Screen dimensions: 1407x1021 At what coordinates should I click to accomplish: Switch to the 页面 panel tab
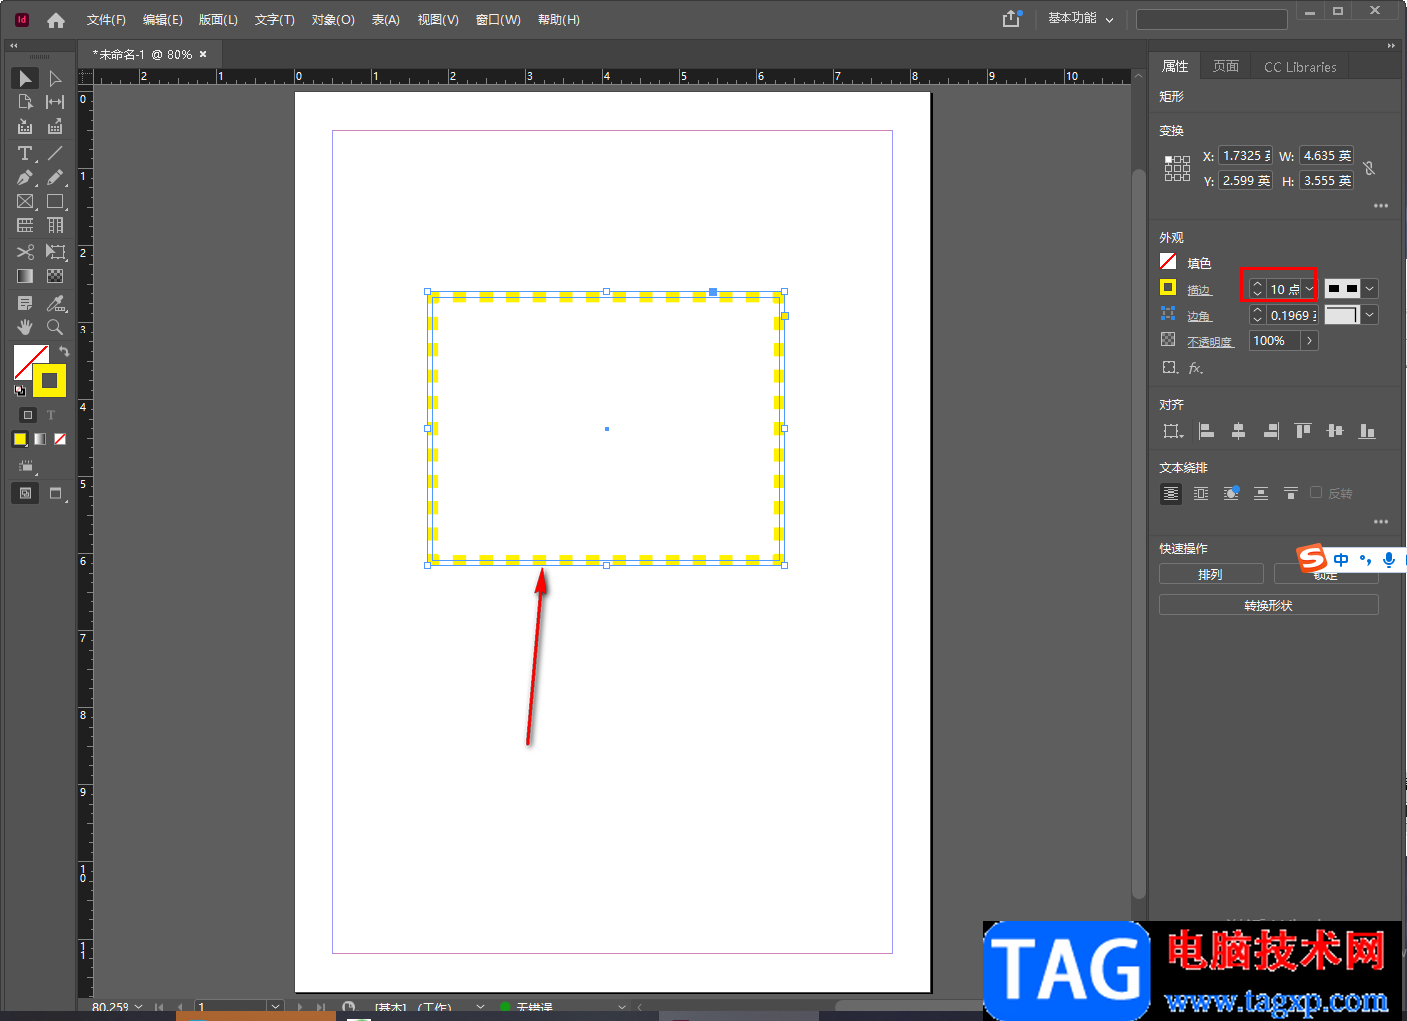point(1225,66)
